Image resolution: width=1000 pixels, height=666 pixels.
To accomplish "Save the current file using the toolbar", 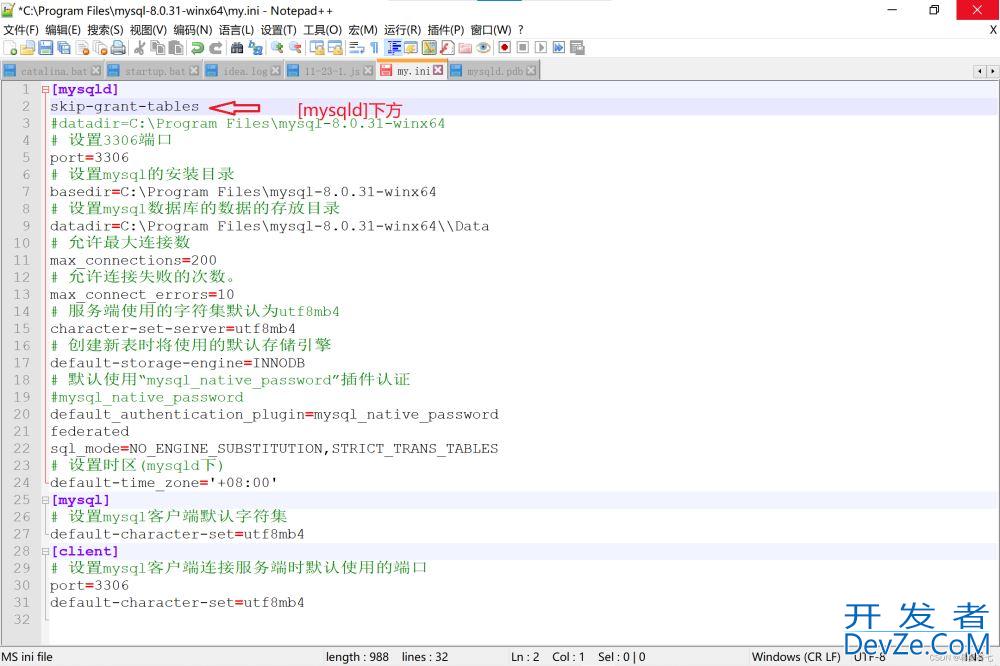I will [x=45, y=48].
